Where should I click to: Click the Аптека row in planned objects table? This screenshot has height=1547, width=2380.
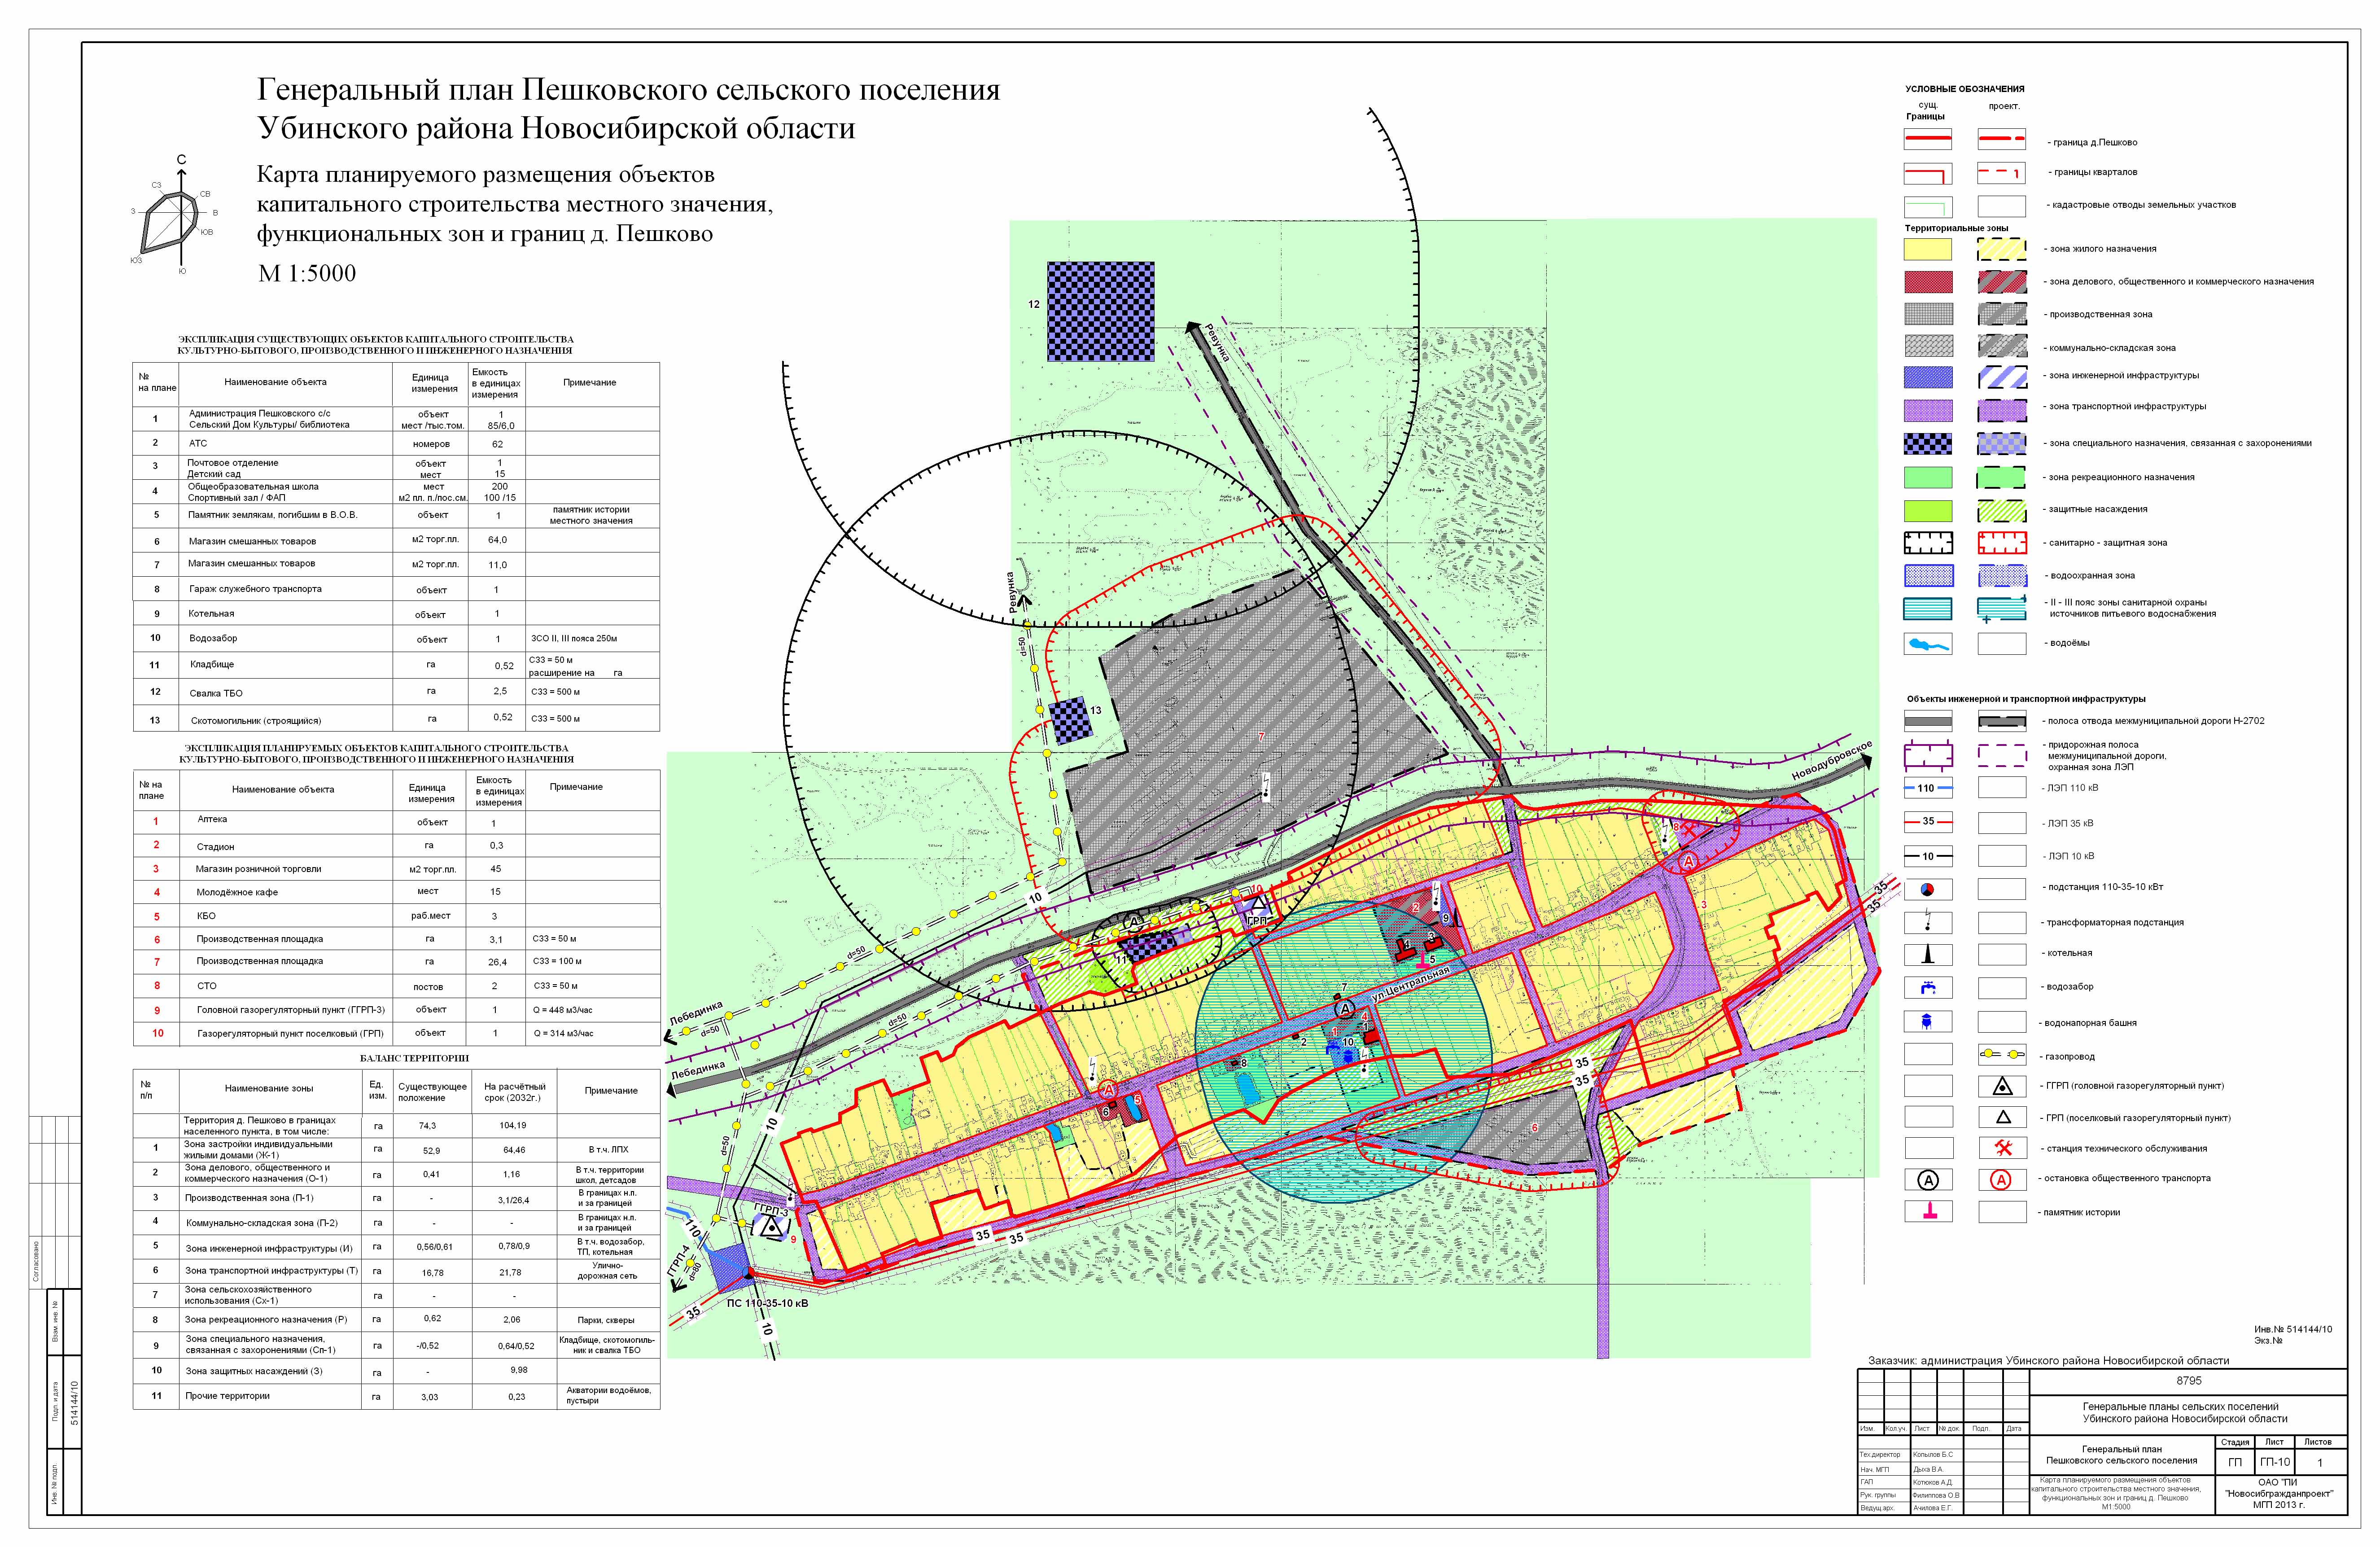pos(396,822)
